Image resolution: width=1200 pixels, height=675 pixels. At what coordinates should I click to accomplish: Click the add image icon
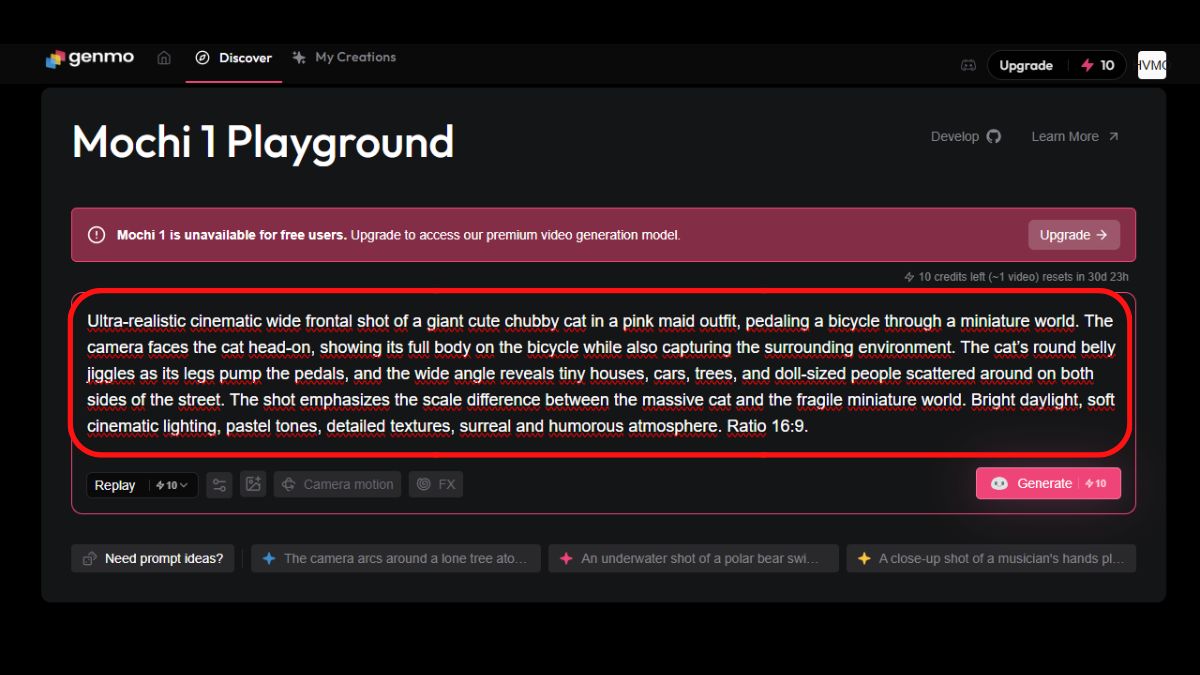pyautogui.click(x=253, y=485)
